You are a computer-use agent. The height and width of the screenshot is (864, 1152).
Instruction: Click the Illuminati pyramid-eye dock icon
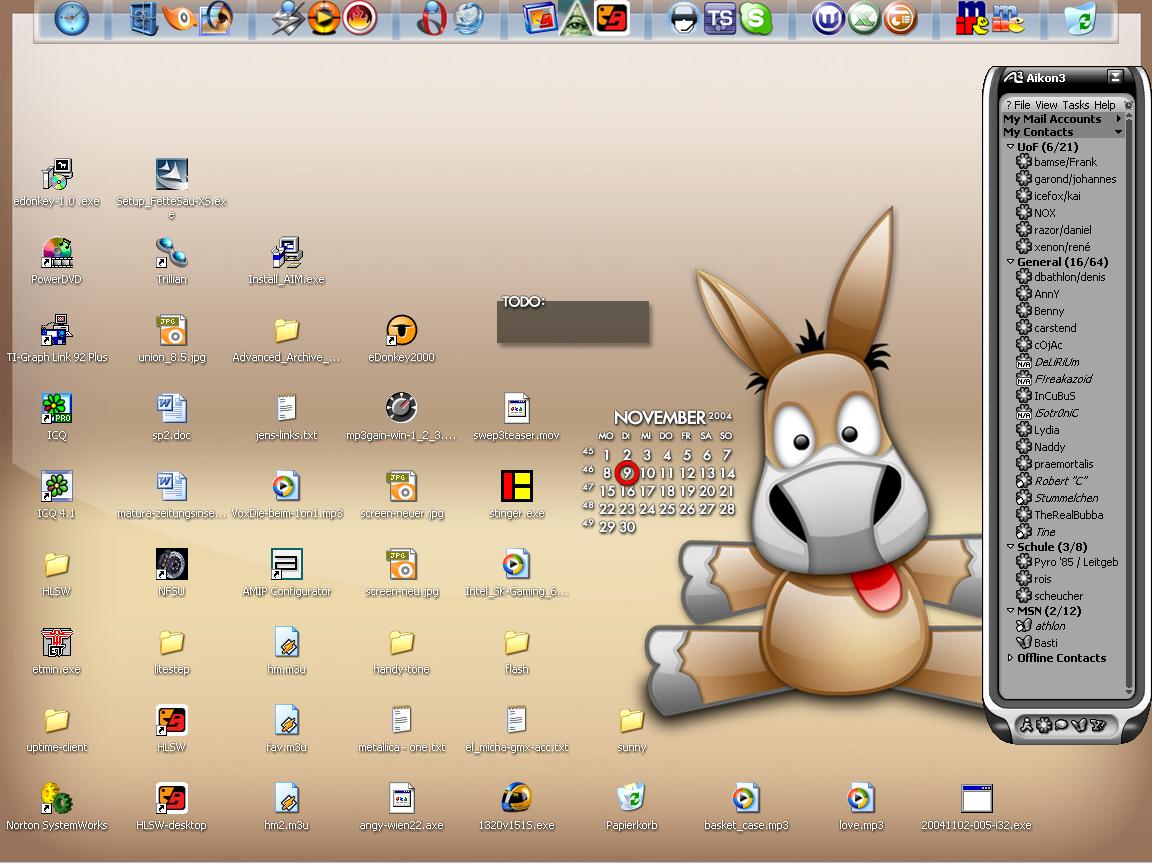tap(577, 18)
